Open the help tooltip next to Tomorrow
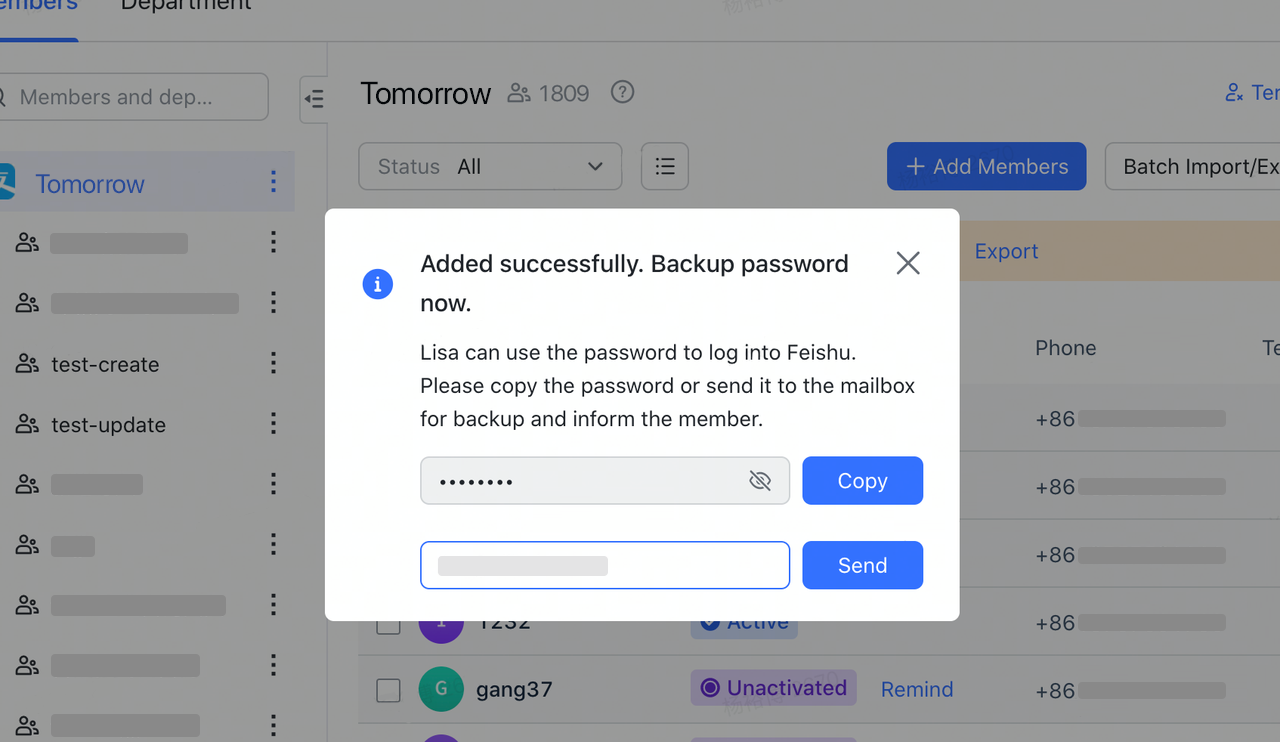This screenshot has width=1280, height=742. (622, 92)
